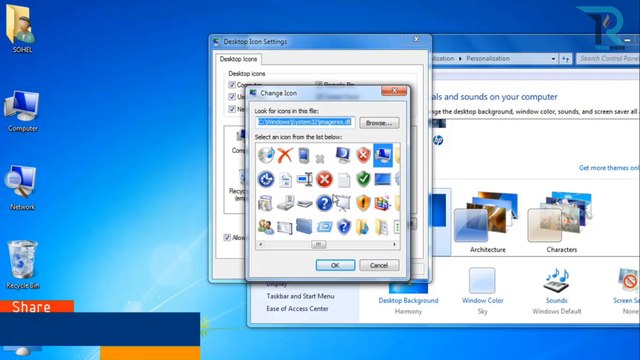Choose the blue tilted window frame icon
Screen dimensions: 640x360
click(325, 227)
